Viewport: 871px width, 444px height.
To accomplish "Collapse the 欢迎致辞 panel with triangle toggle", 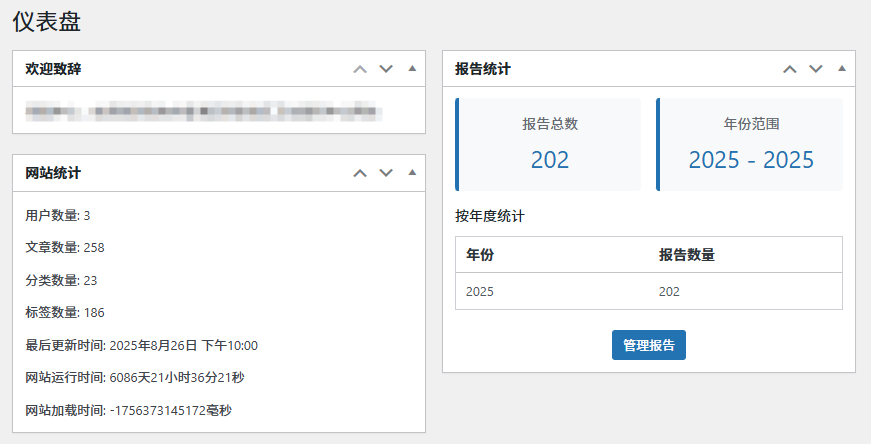I will click(x=412, y=69).
